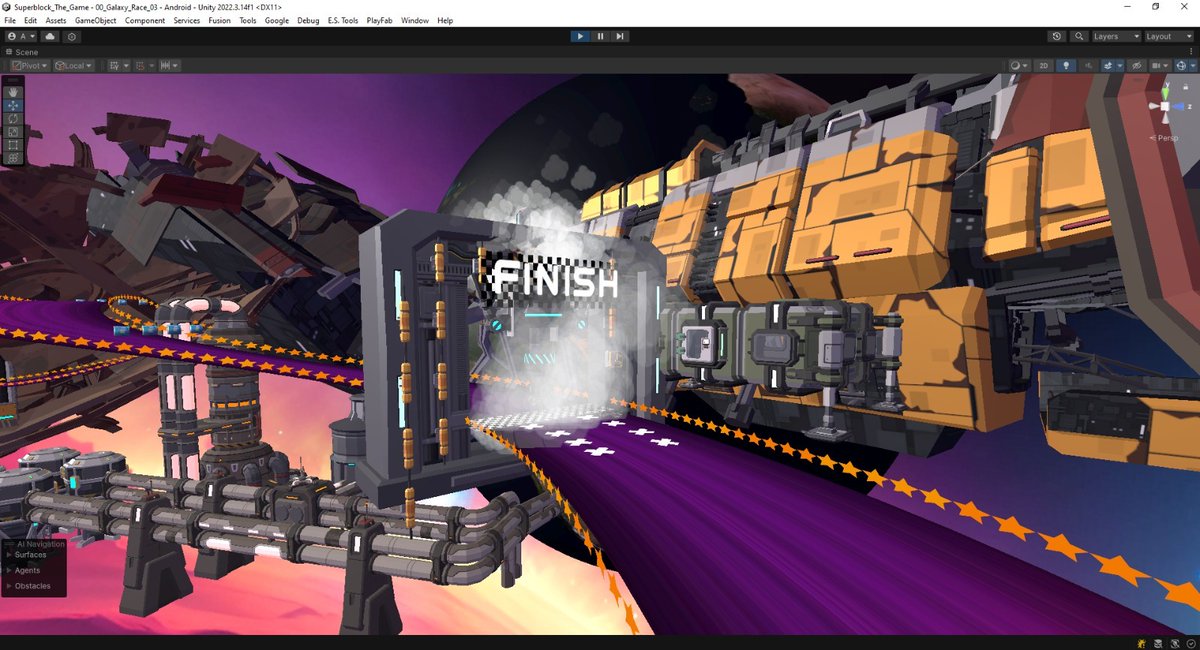Open the Layout dropdown

[1168, 36]
